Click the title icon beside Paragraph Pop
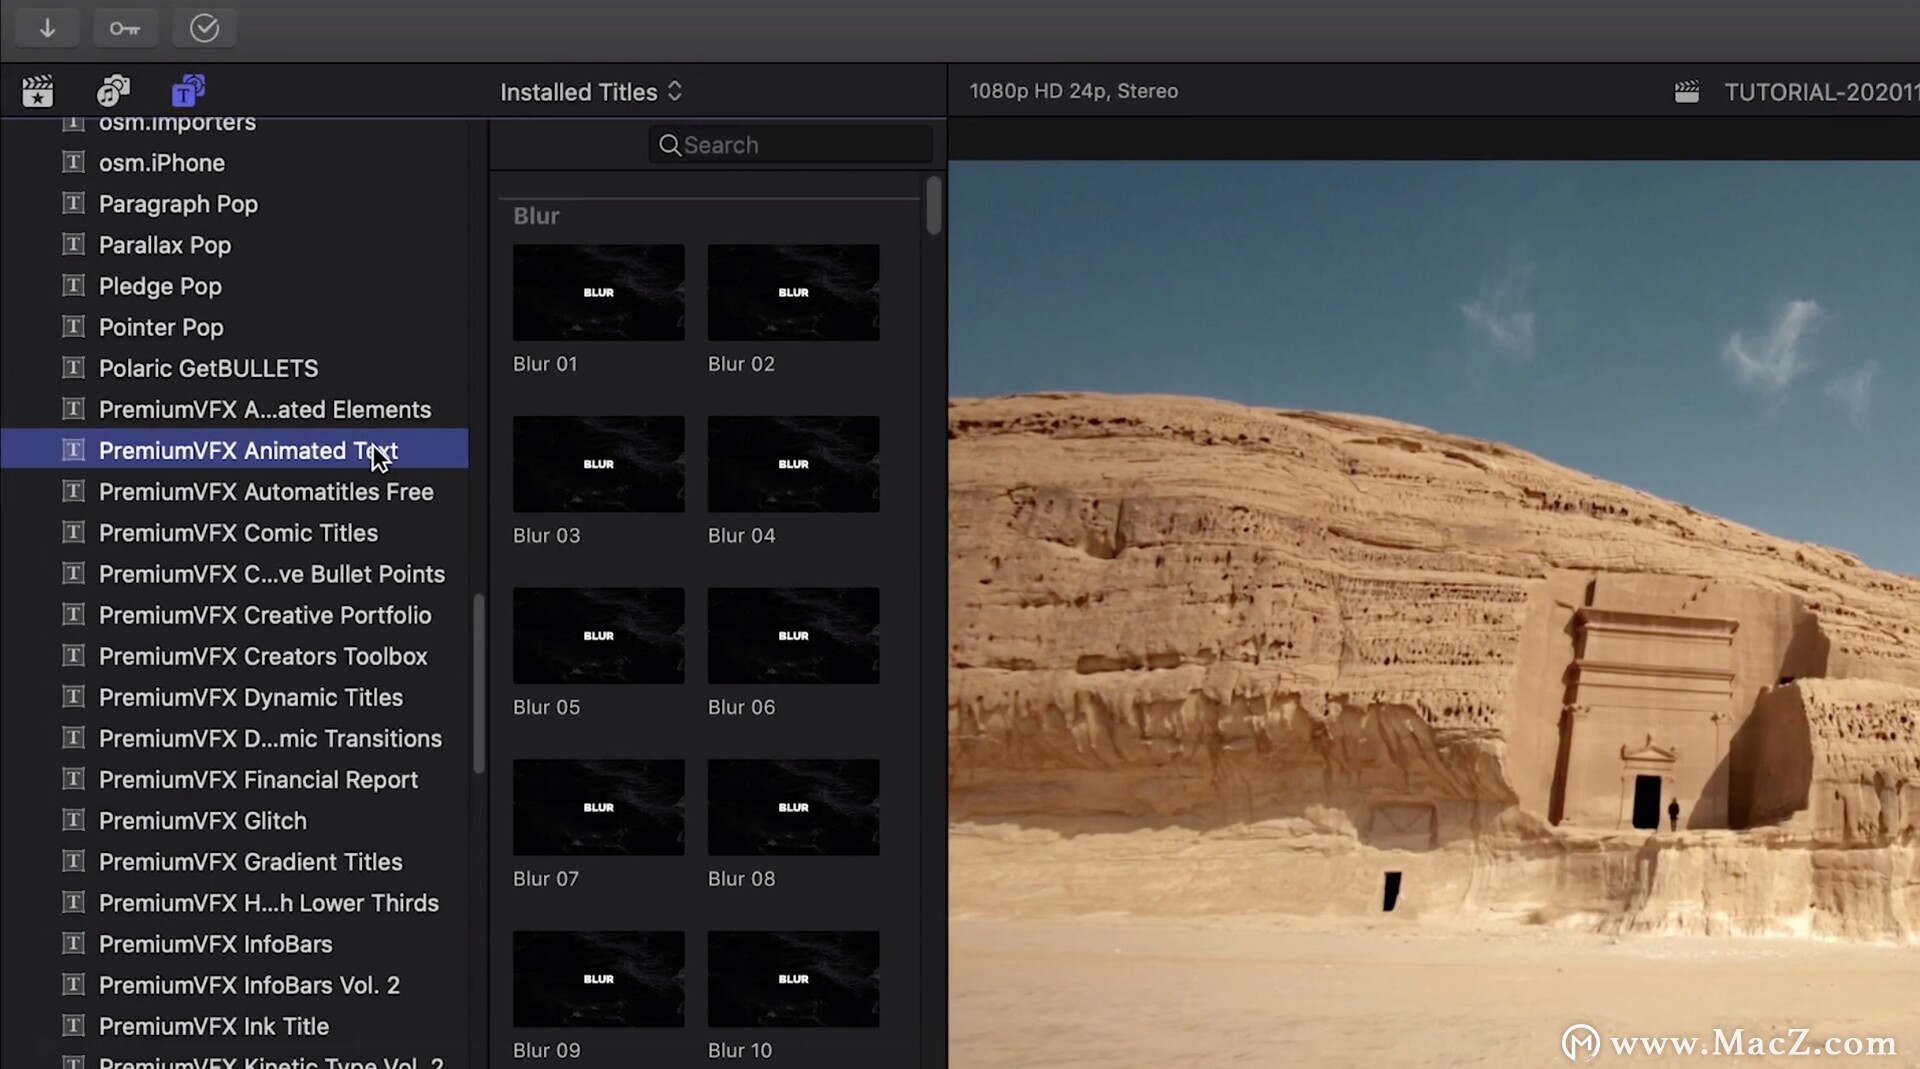The width and height of the screenshot is (1920, 1069). point(73,203)
